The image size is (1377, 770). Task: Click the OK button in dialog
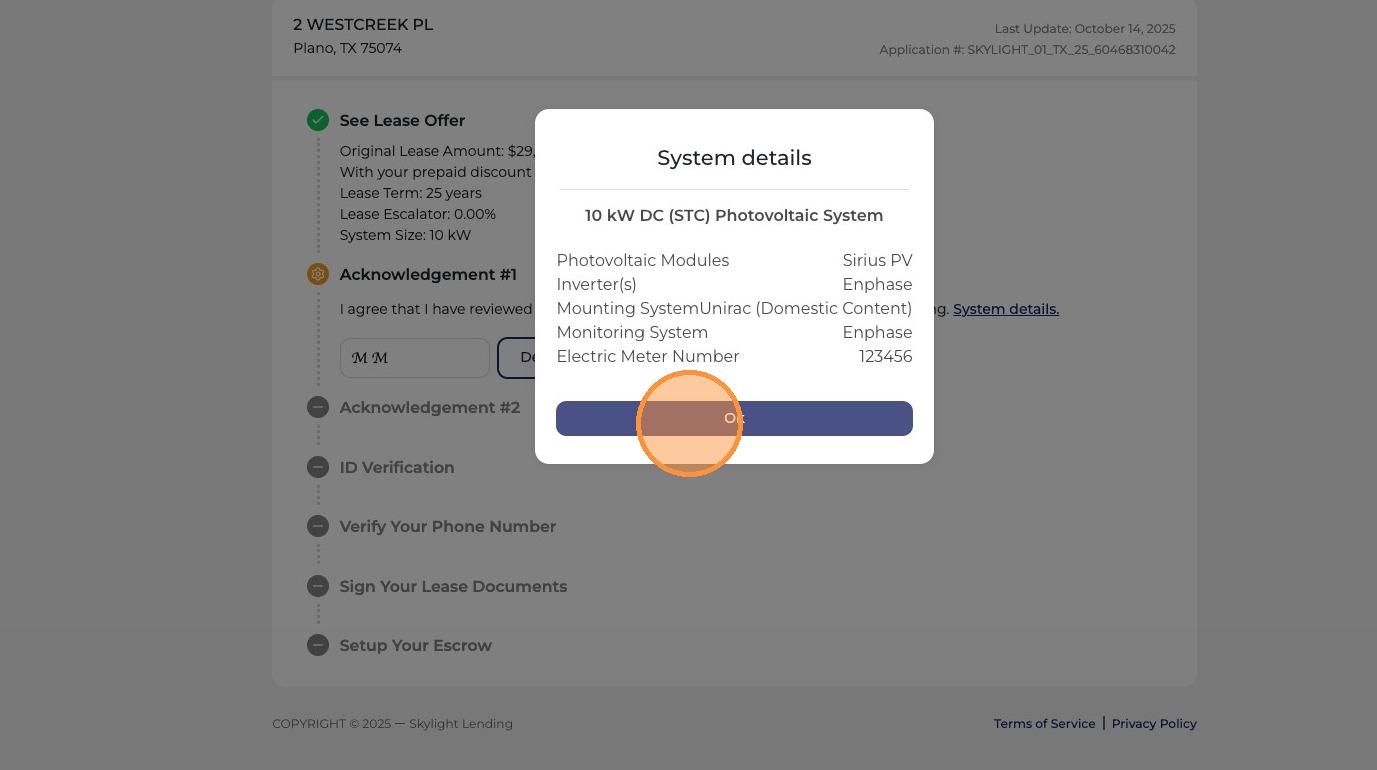[734, 418]
